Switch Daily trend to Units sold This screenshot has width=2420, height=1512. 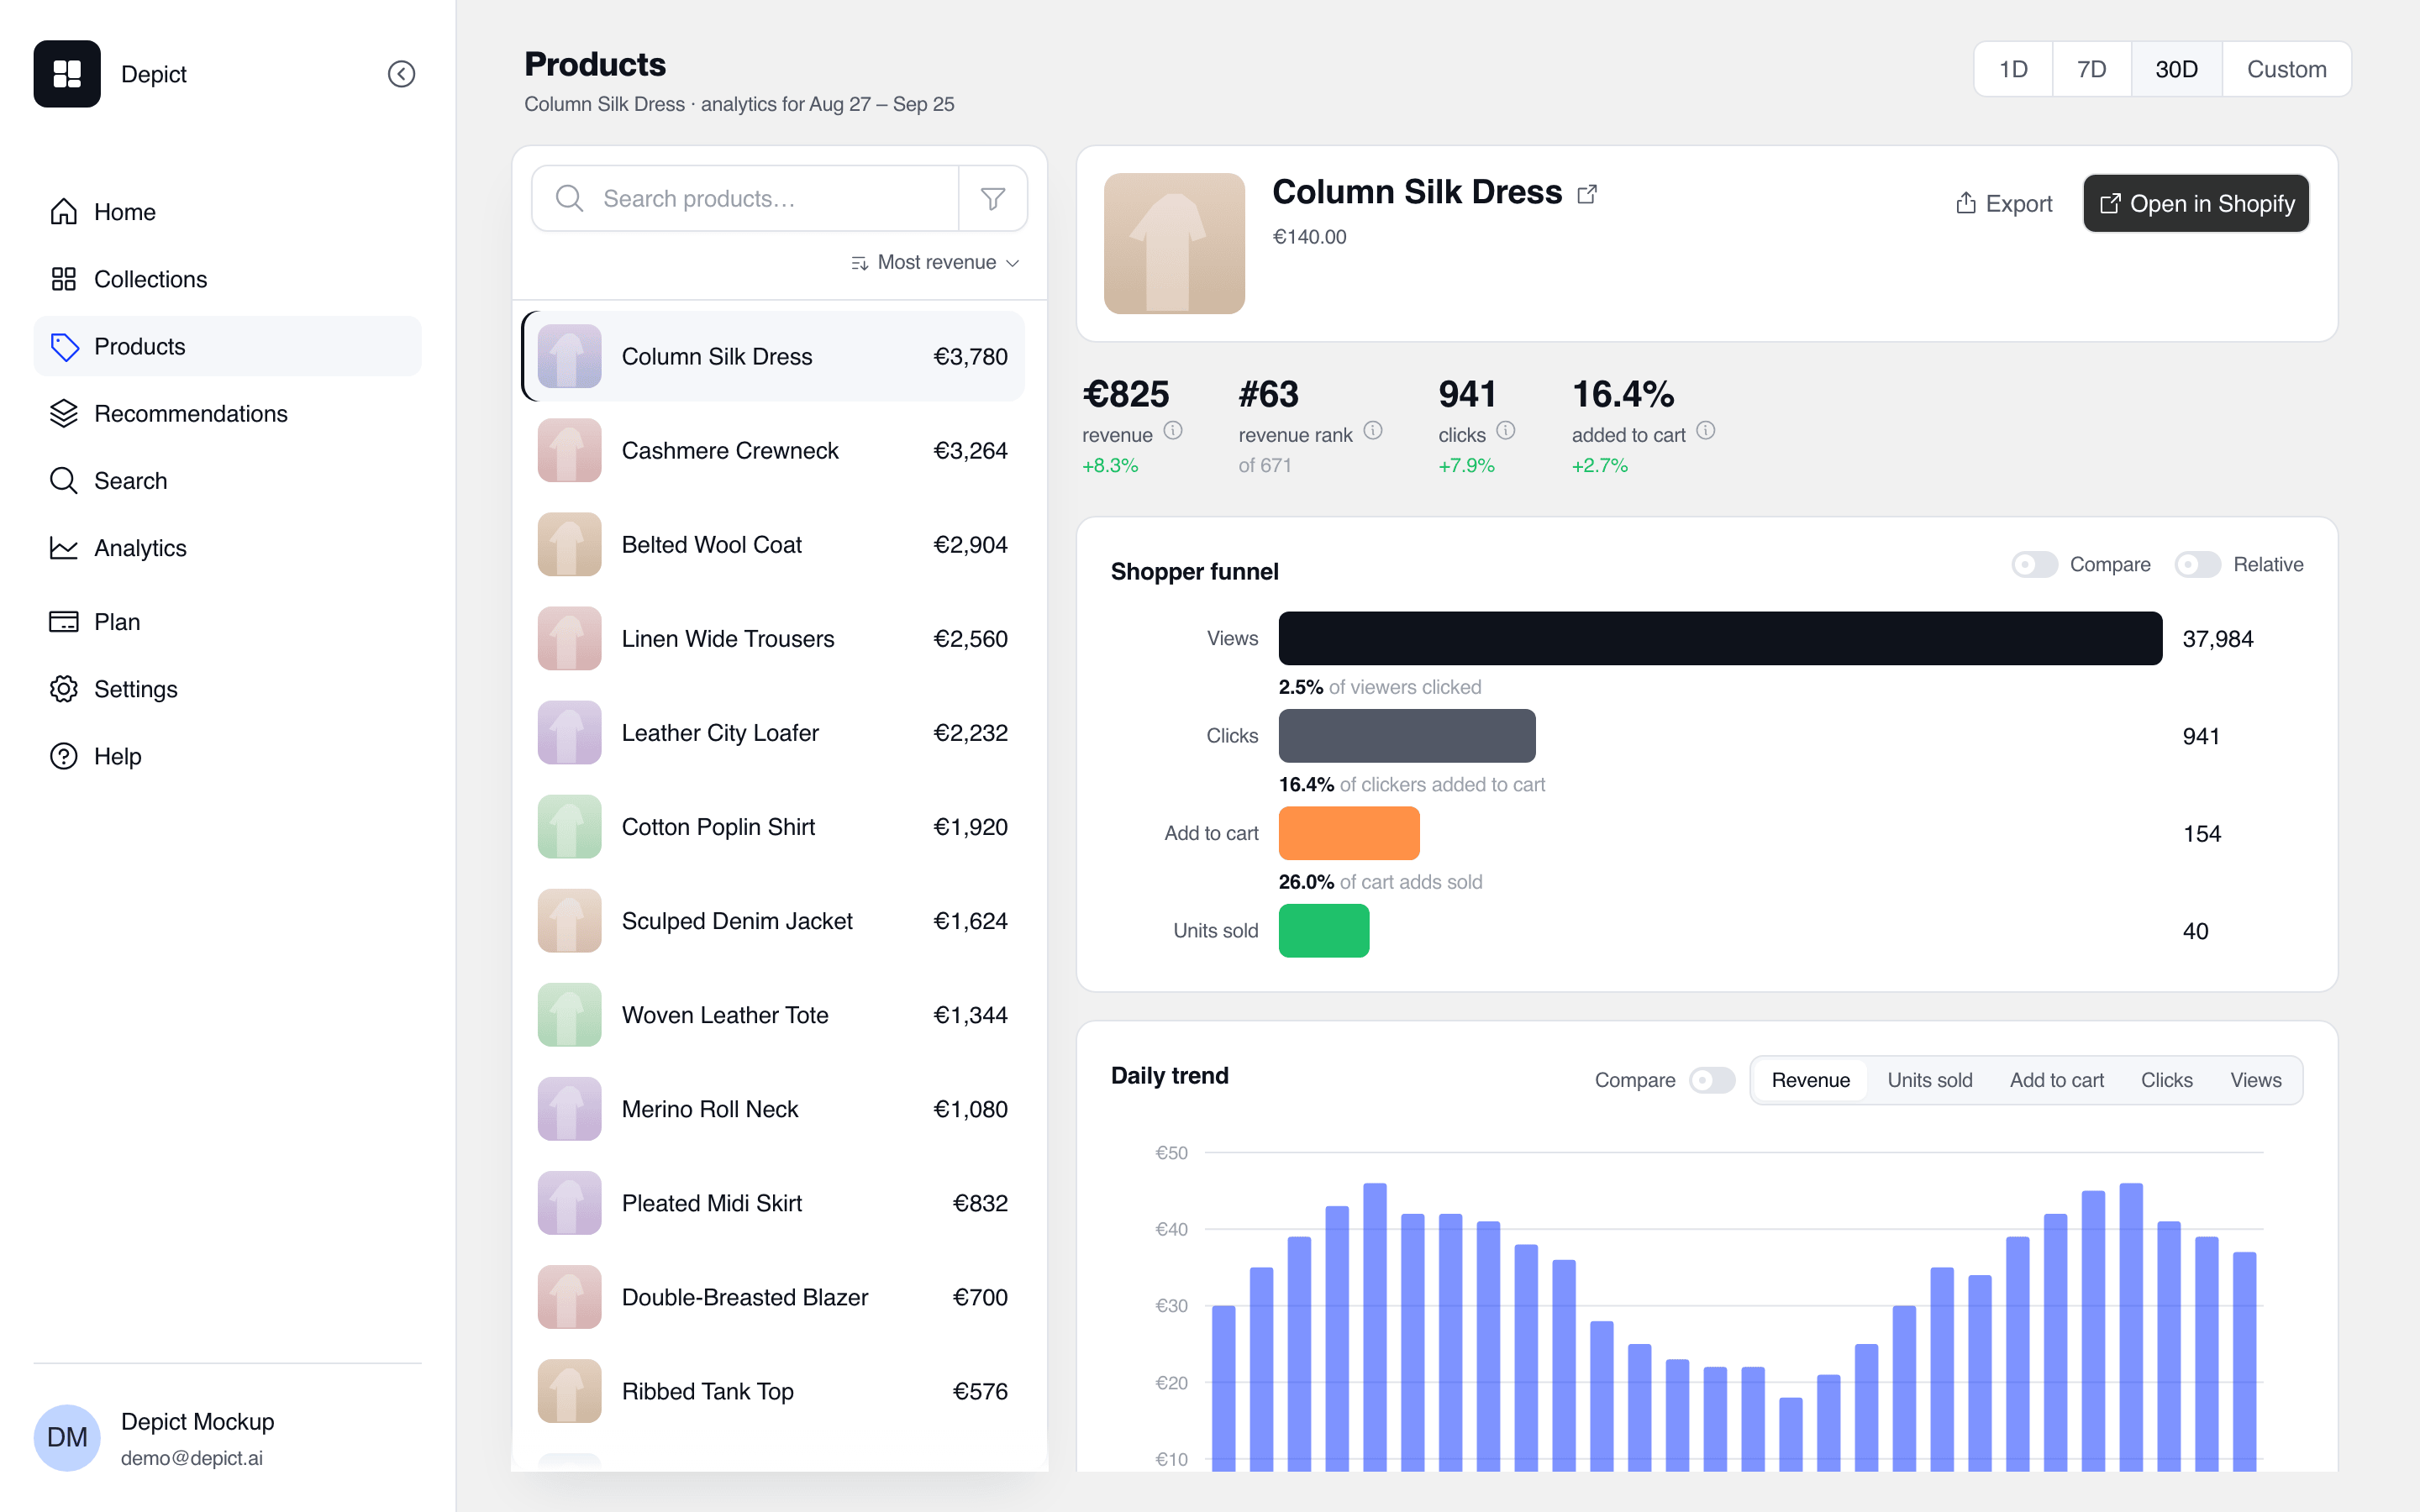(x=1929, y=1080)
